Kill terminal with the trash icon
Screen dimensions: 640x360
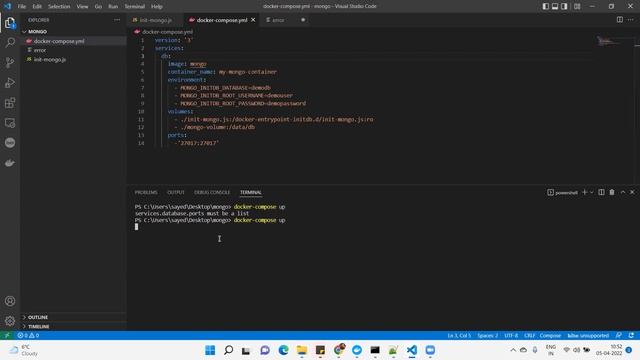(x=612, y=192)
